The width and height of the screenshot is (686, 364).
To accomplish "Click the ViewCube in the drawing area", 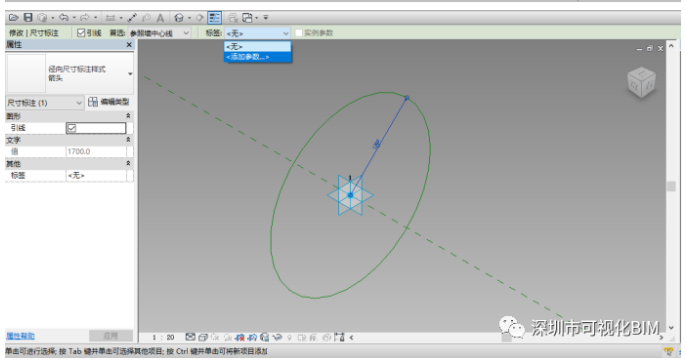I will pos(641,82).
